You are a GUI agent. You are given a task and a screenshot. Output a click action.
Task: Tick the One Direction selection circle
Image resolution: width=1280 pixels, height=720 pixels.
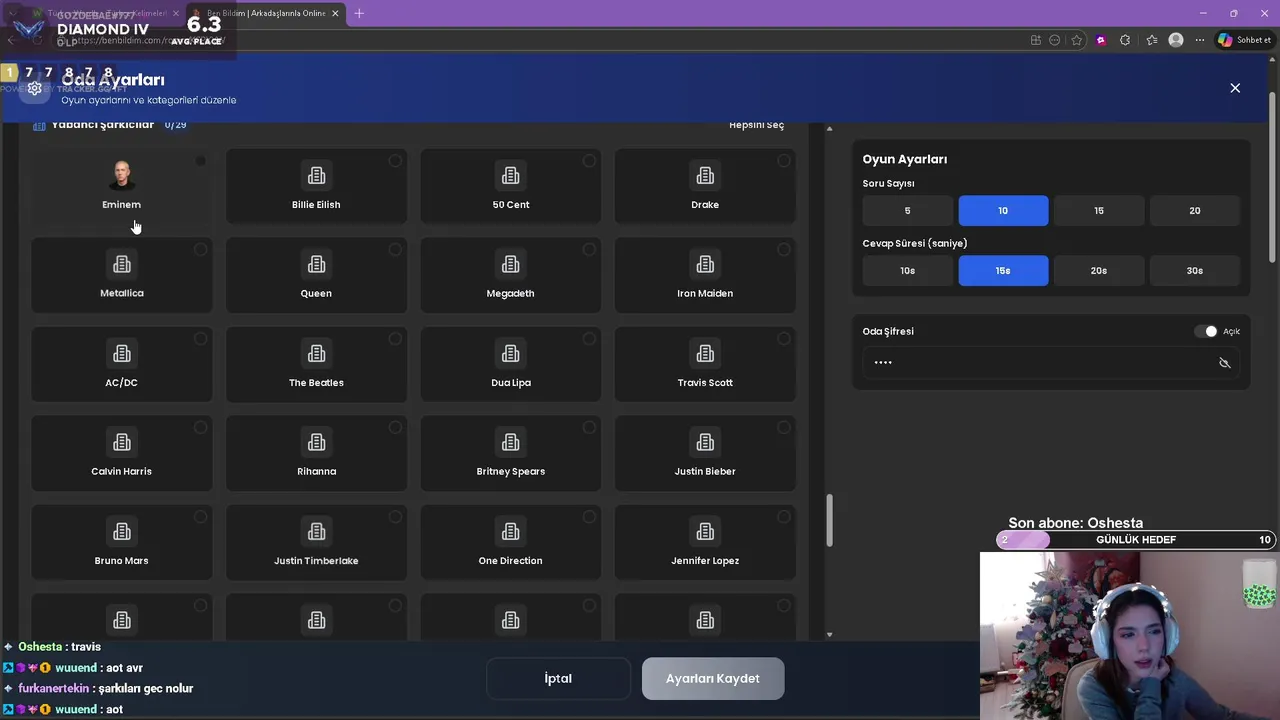click(589, 517)
